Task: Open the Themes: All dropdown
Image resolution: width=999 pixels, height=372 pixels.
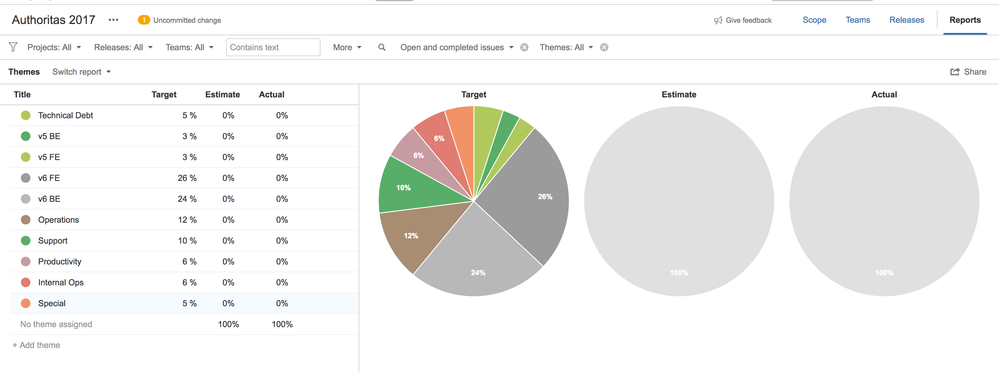Action: [566, 47]
